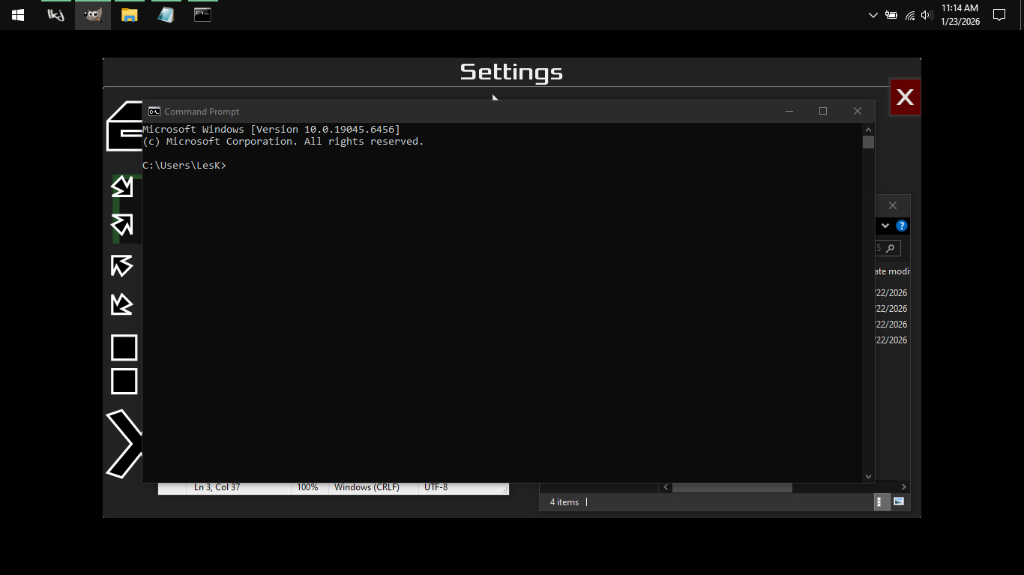This screenshot has height=575, width=1024.
Task: Select the Command Prompt taskbar icon
Action: 202,15
